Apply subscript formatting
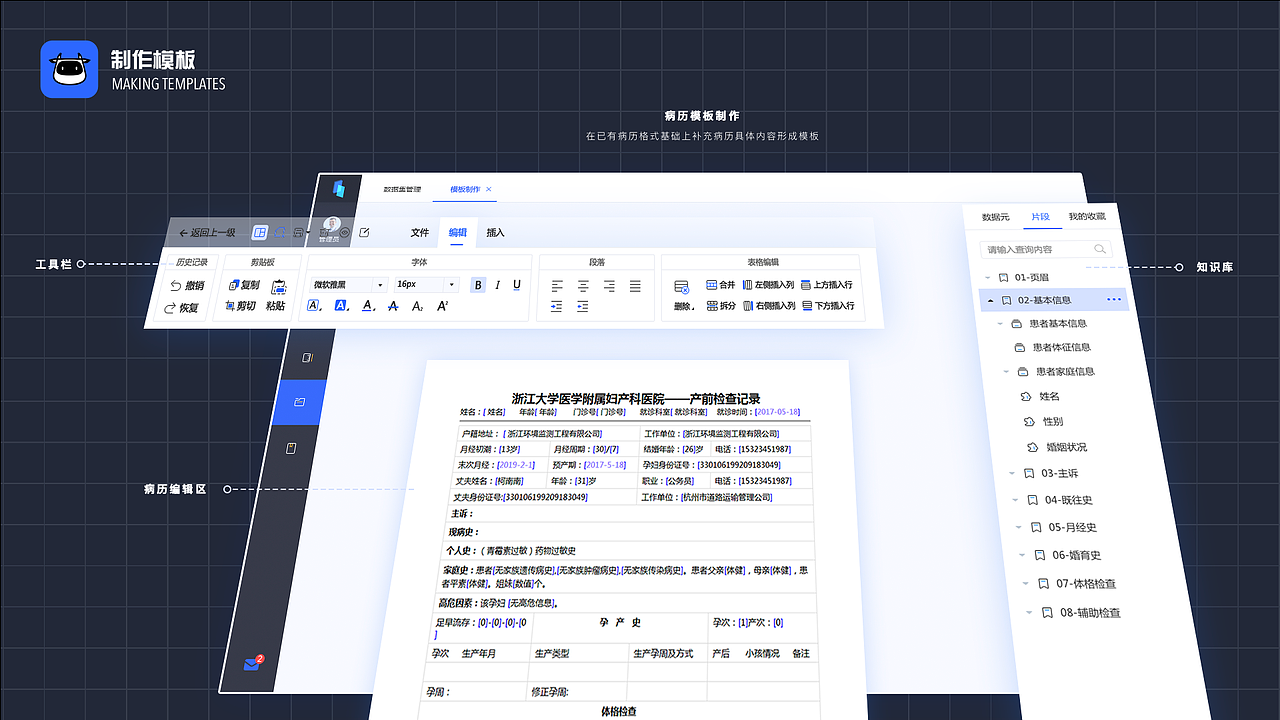Viewport: 1280px width, 720px height. pos(418,306)
